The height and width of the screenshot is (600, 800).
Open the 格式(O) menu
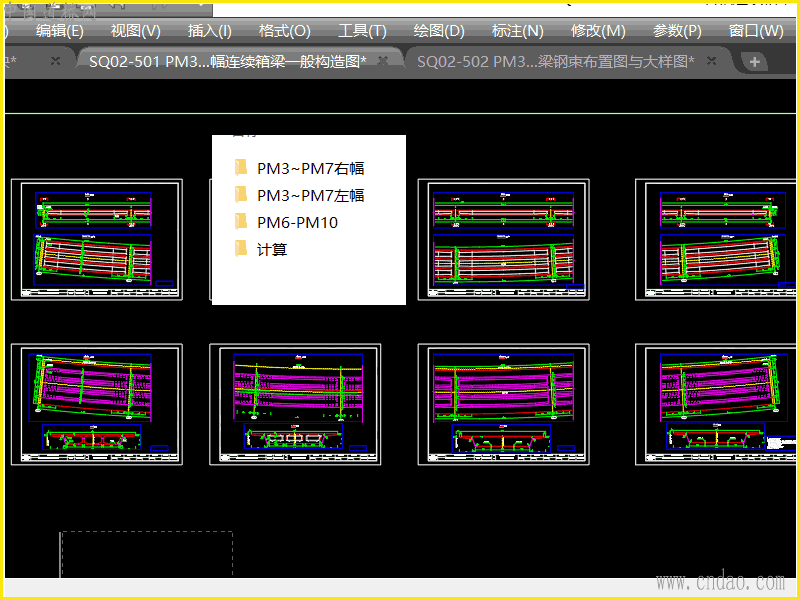tap(285, 31)
